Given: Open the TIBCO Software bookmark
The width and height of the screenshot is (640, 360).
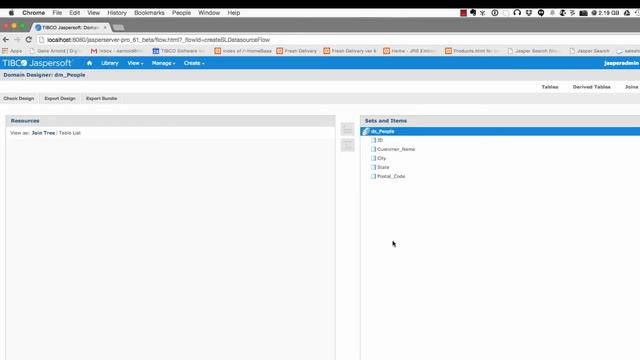Looking at the screenshot, I should point(178,51).
